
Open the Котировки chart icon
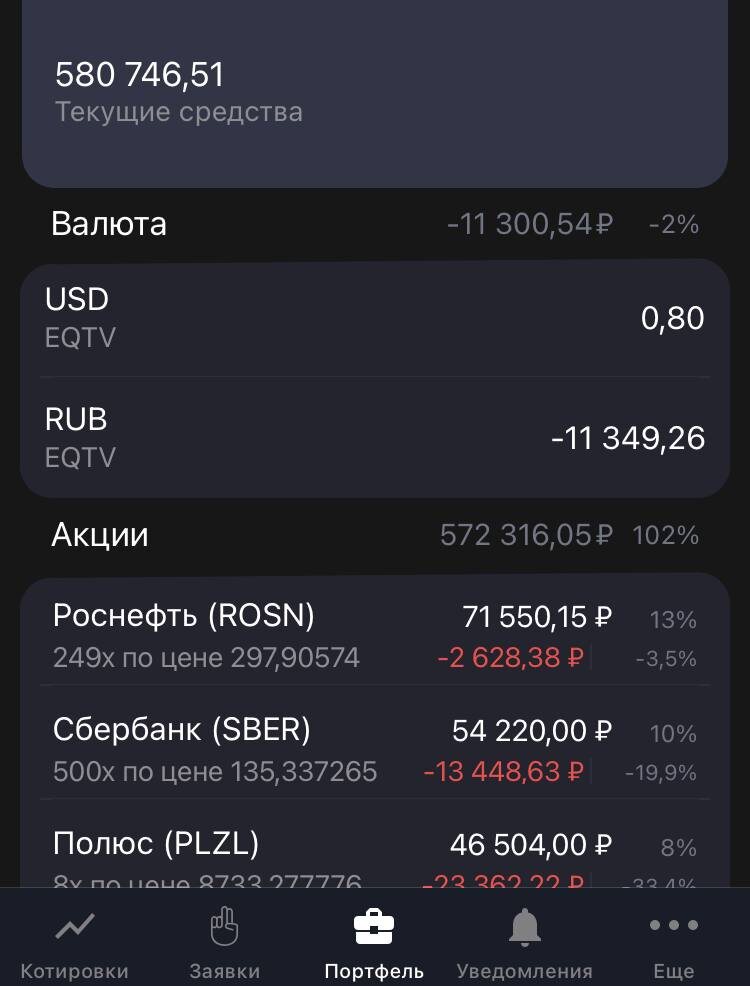[75, 926]
